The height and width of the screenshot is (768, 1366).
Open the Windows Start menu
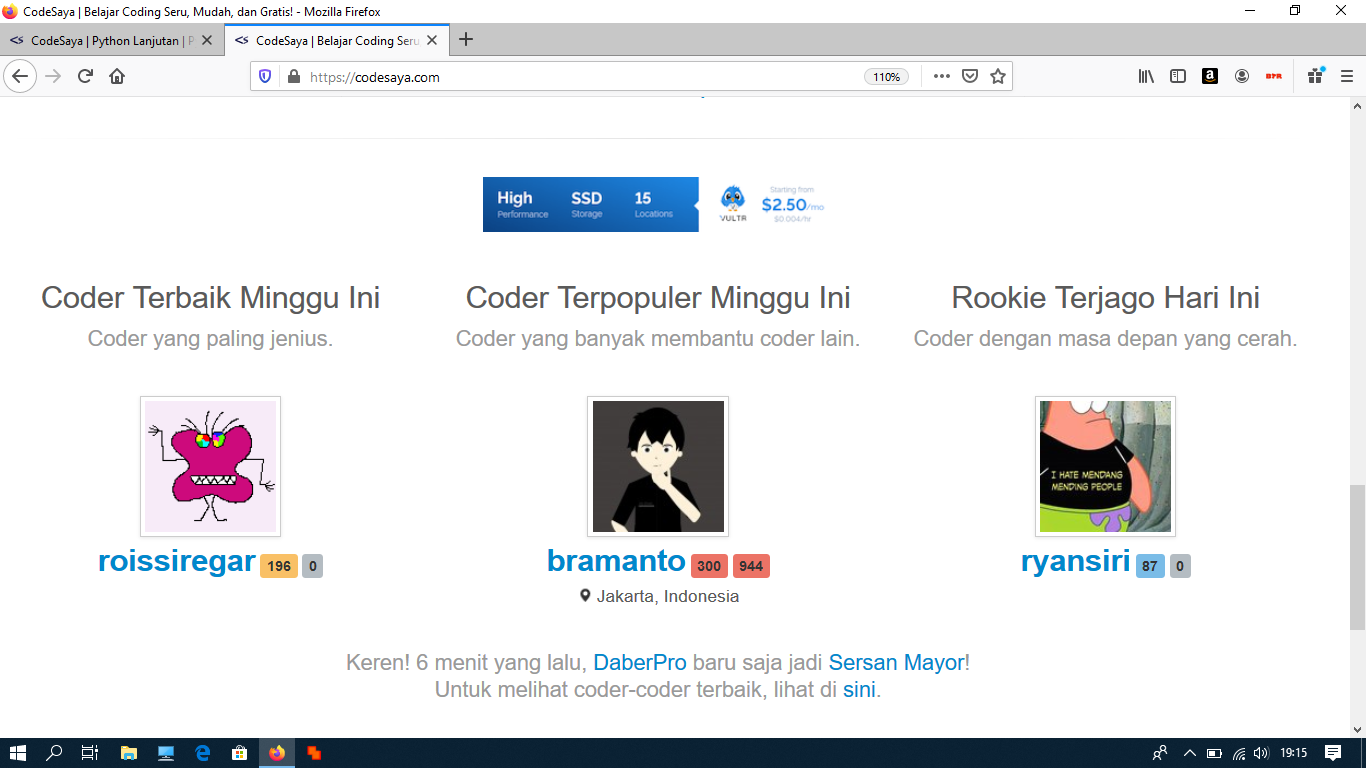click(17, 753)
